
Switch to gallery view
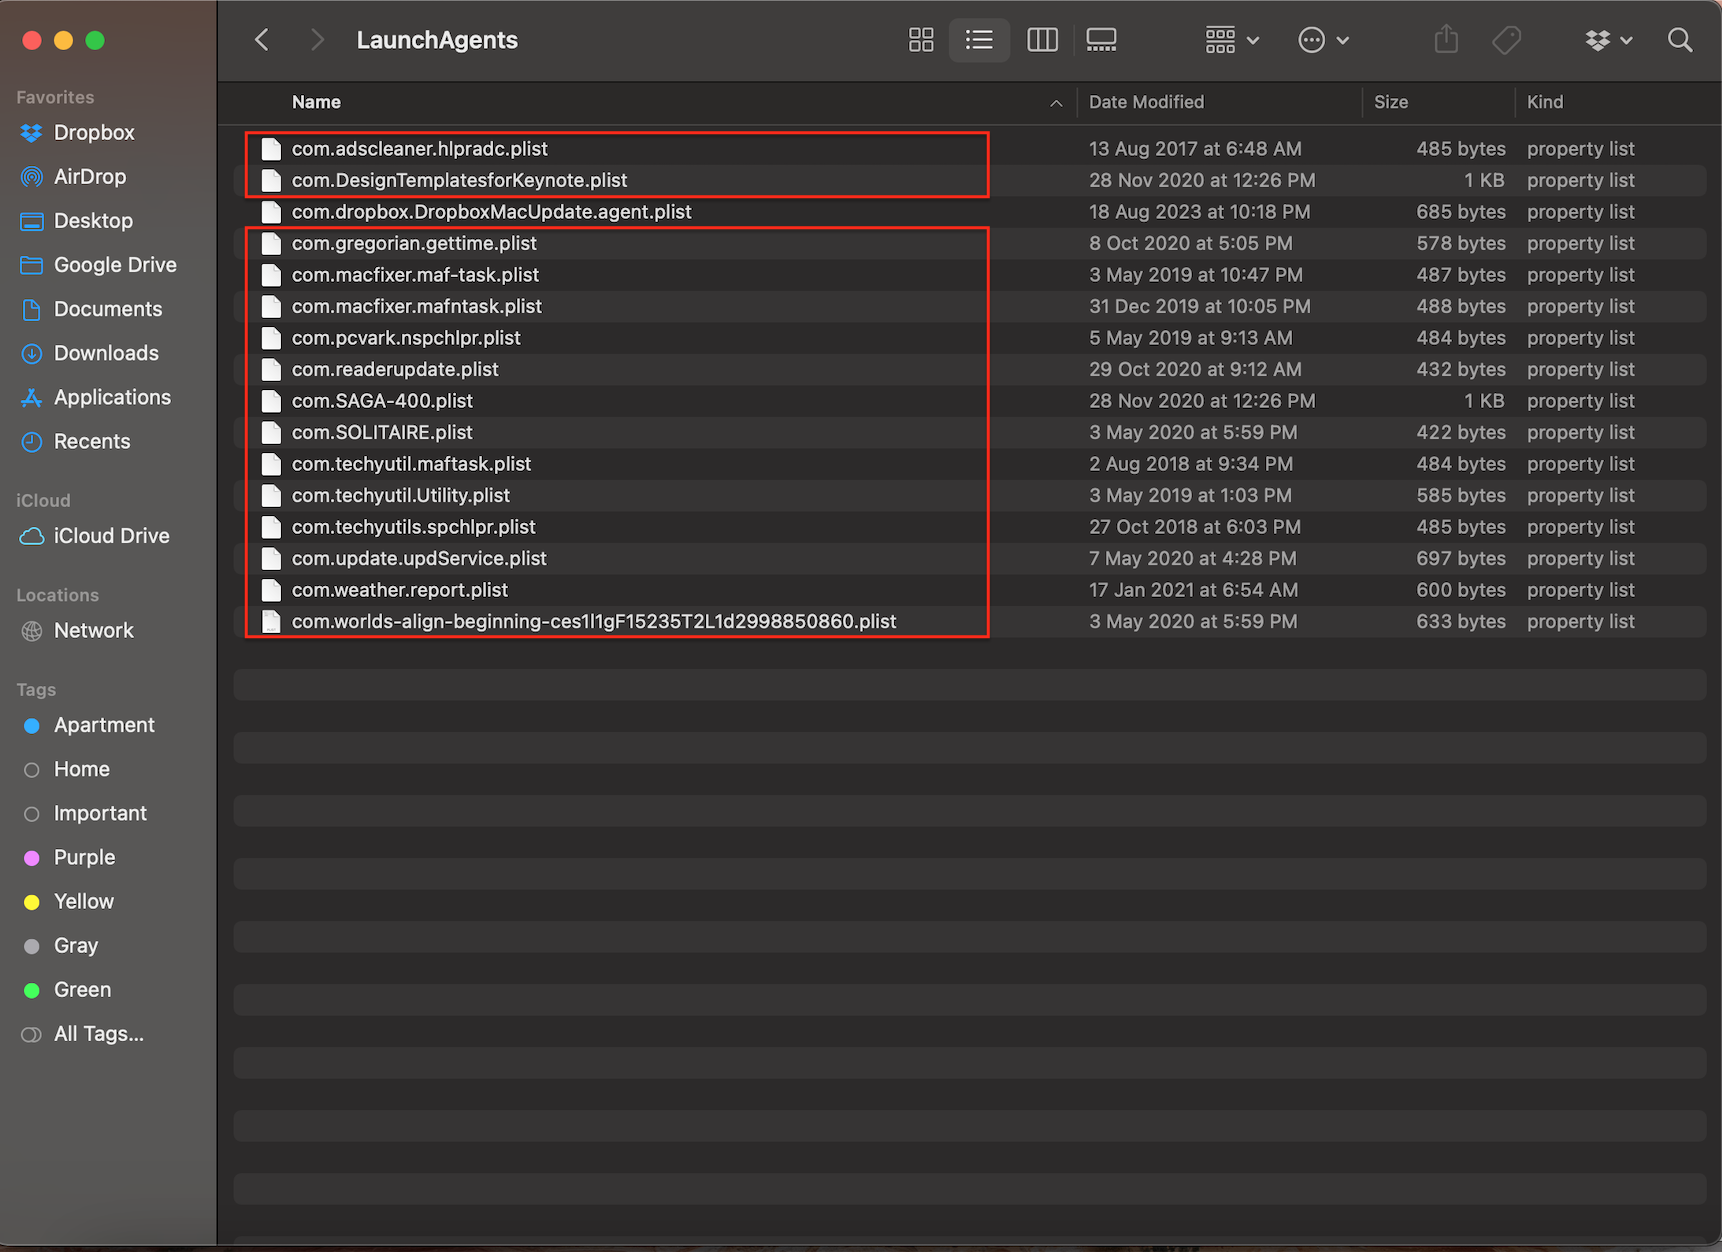tap(1101, 40)
